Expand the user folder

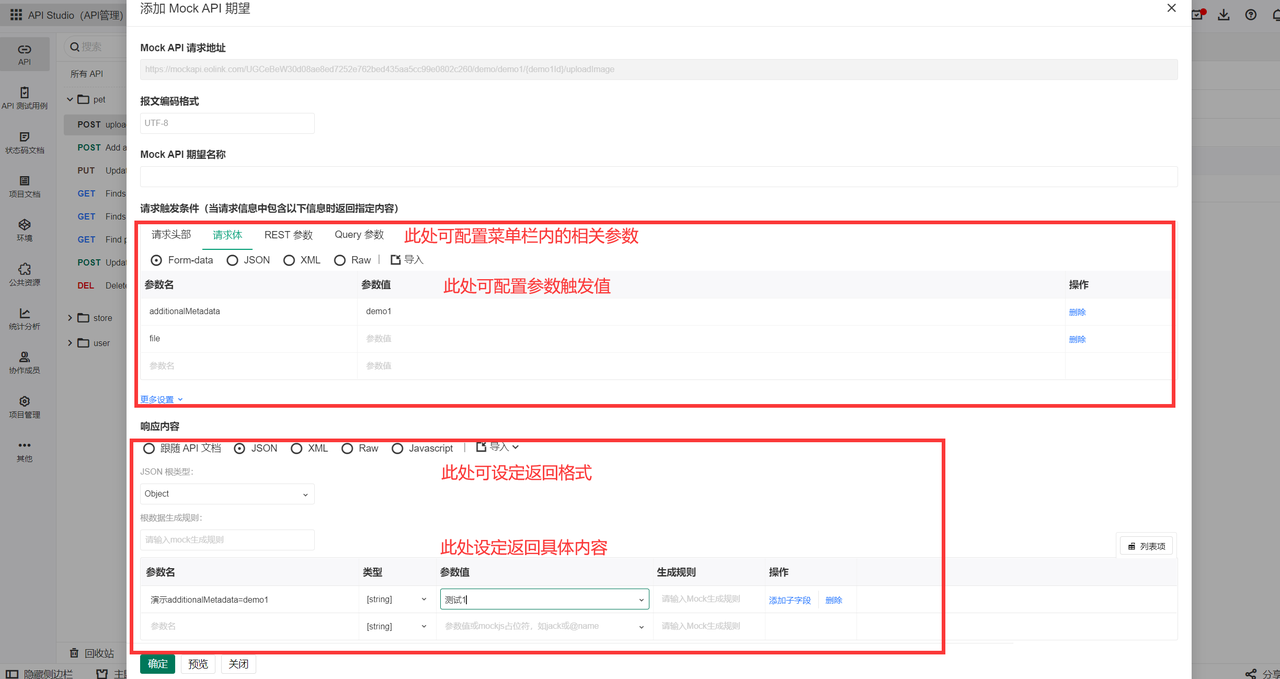(70, 343)
